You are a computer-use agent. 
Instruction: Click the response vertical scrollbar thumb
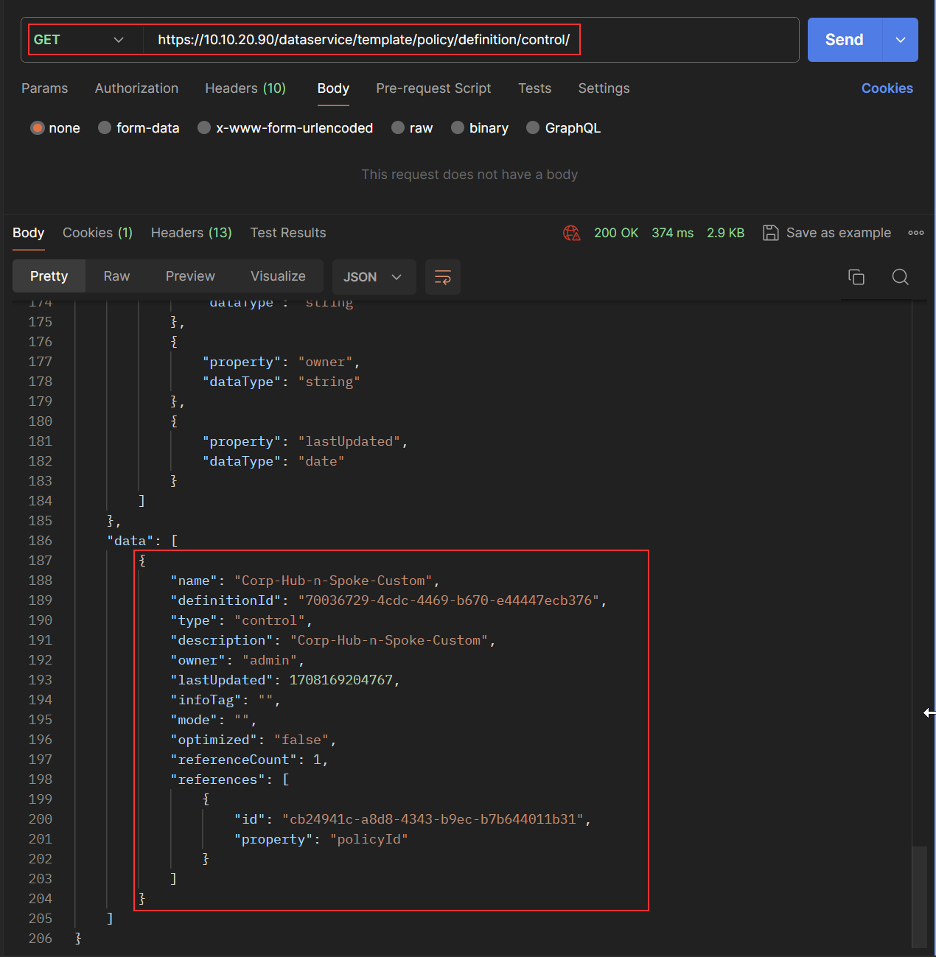919,895
